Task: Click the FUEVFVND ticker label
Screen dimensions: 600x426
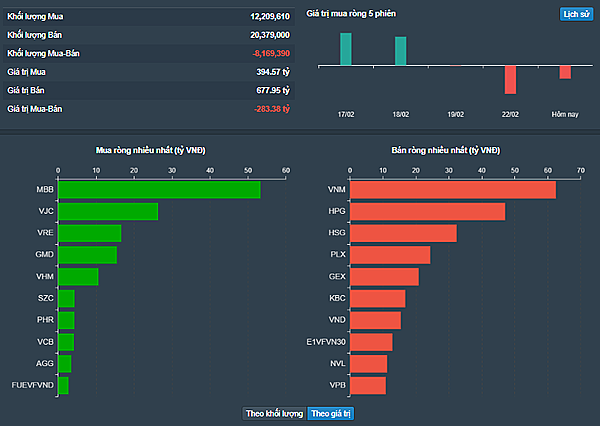Action: tap(33, 385)
